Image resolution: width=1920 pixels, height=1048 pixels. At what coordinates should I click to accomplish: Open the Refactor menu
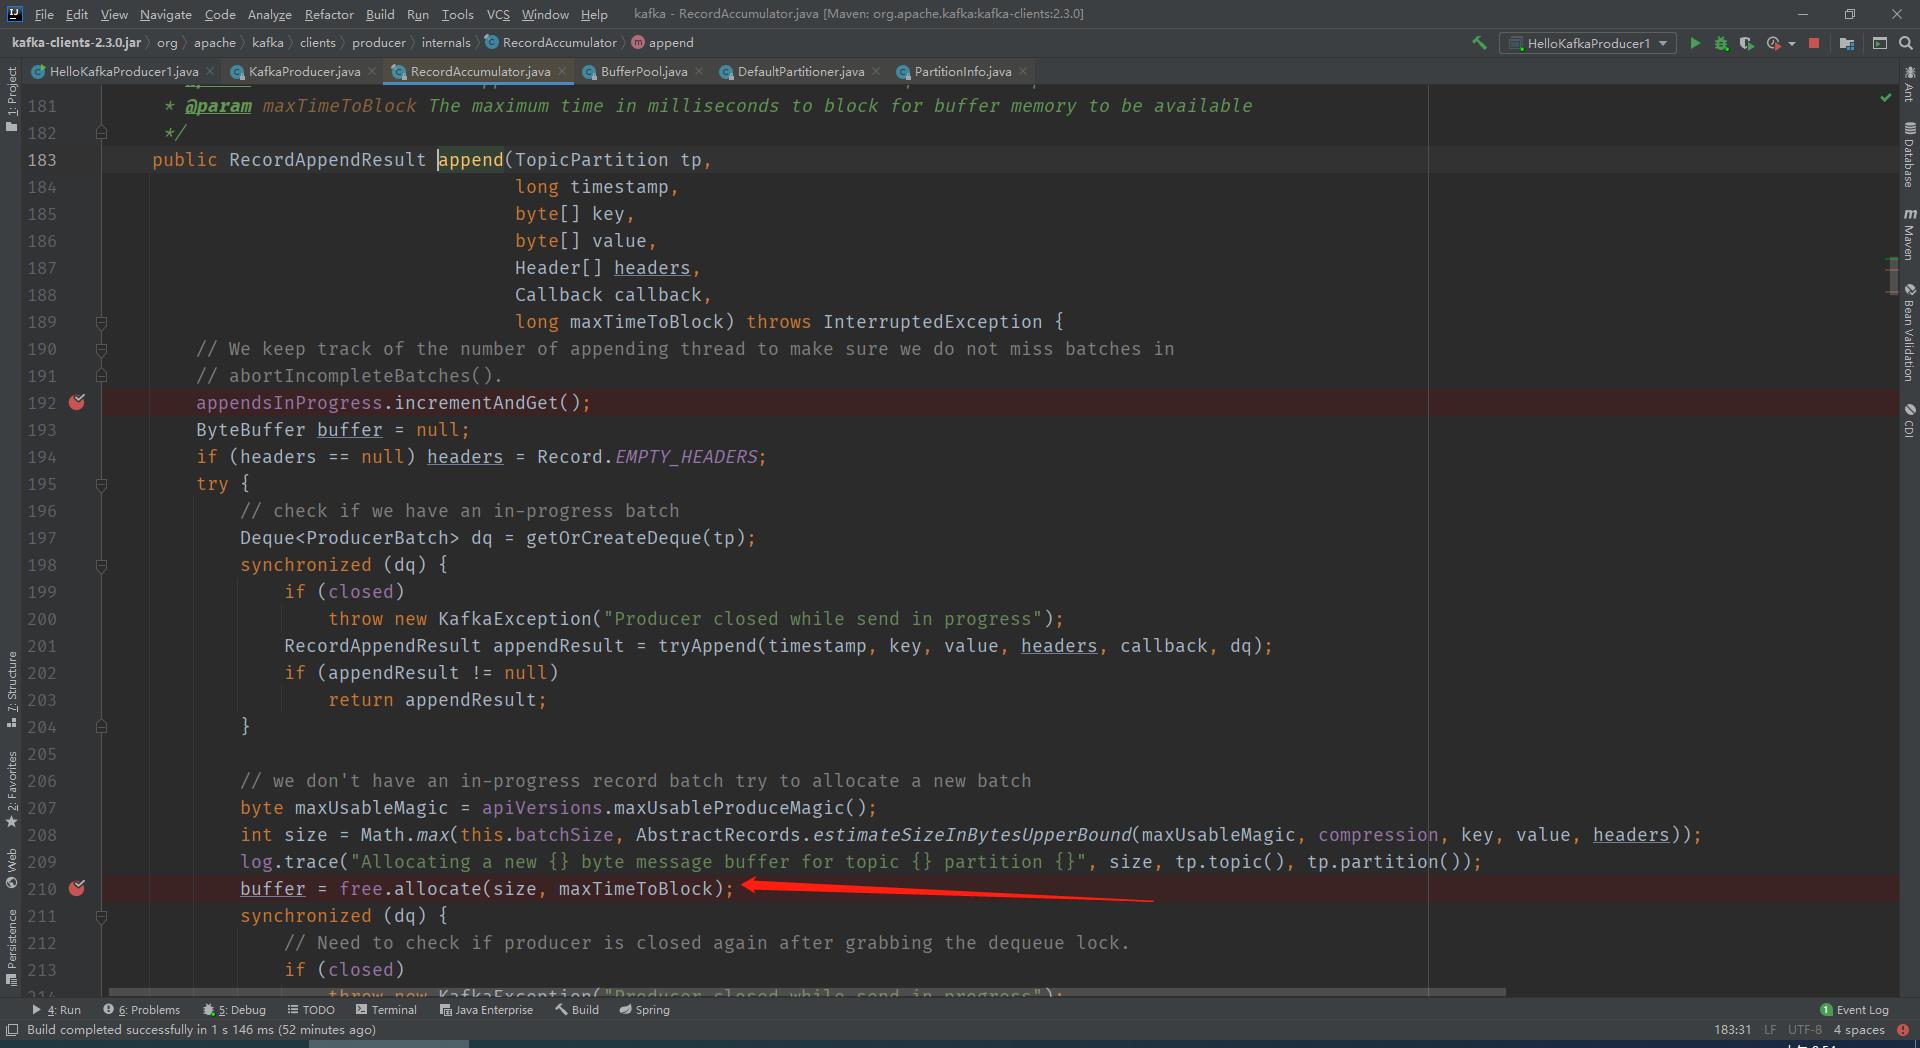click(329, 14)
